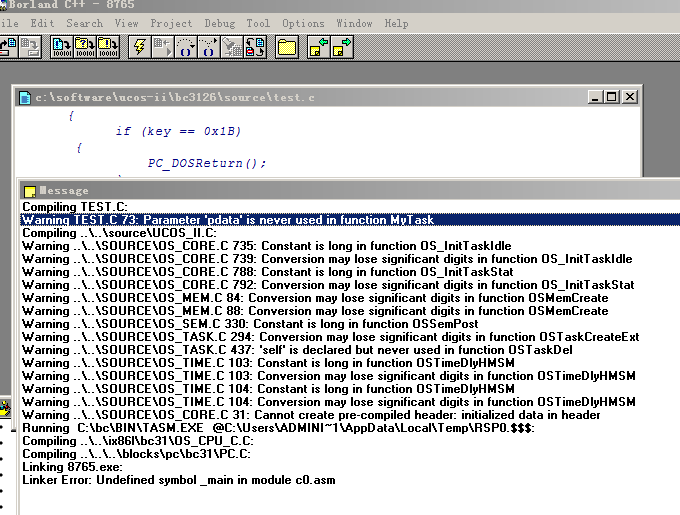680x515 pixels.
Task: Open the Edit menu
Action: coord(42,23)
